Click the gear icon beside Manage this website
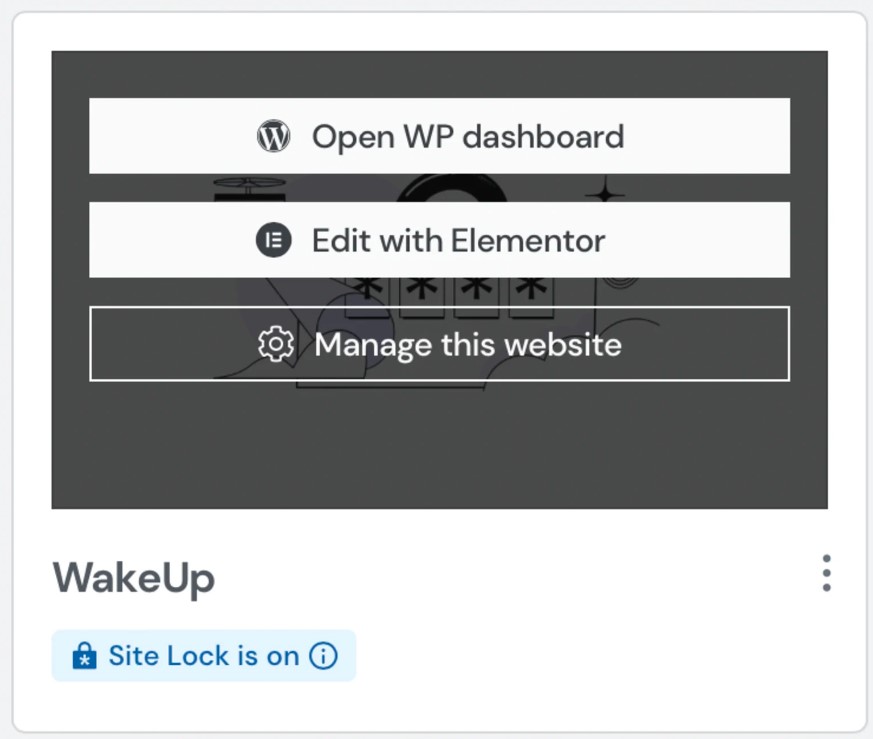Viewport: 873px width, 739px height. click(275, 344)
